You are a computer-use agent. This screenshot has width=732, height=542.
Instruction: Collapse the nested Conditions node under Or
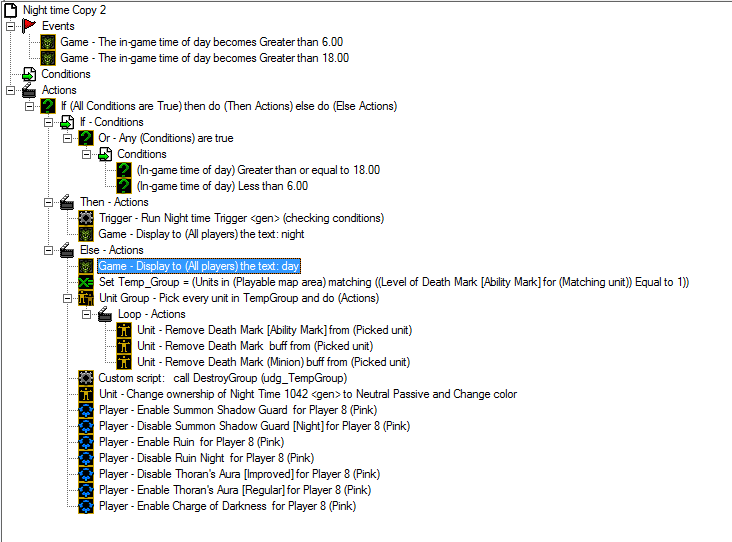pyautogui.click(x=87, y=155)
